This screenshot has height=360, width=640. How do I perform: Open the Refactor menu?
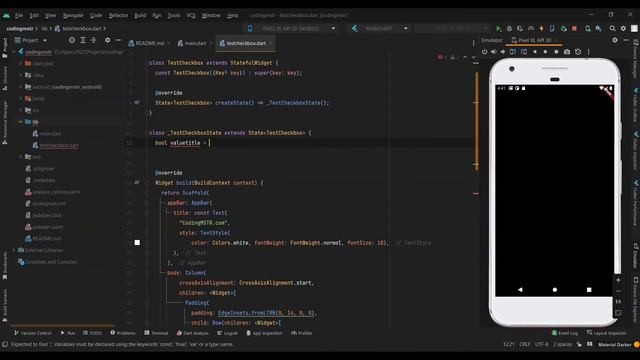118,16
